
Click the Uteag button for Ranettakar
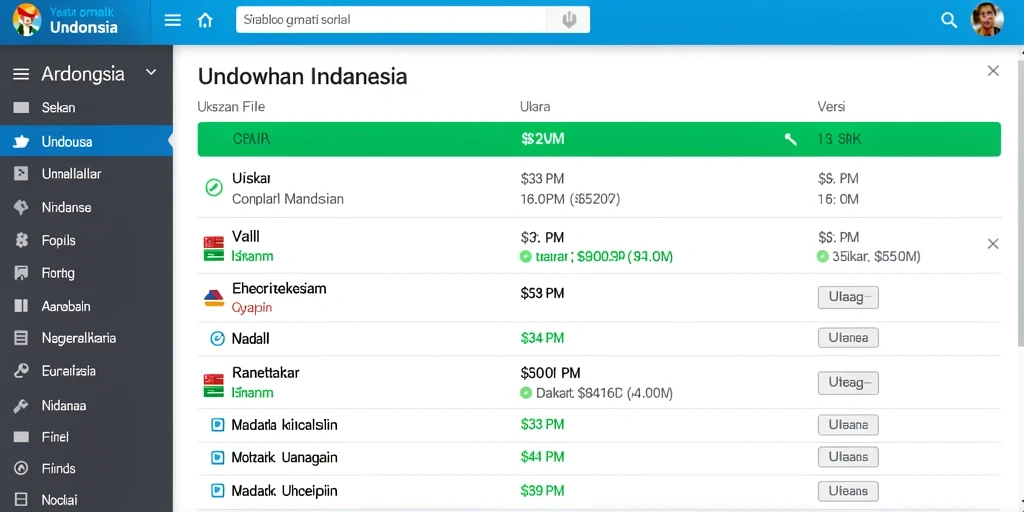[x=848, y=382]
